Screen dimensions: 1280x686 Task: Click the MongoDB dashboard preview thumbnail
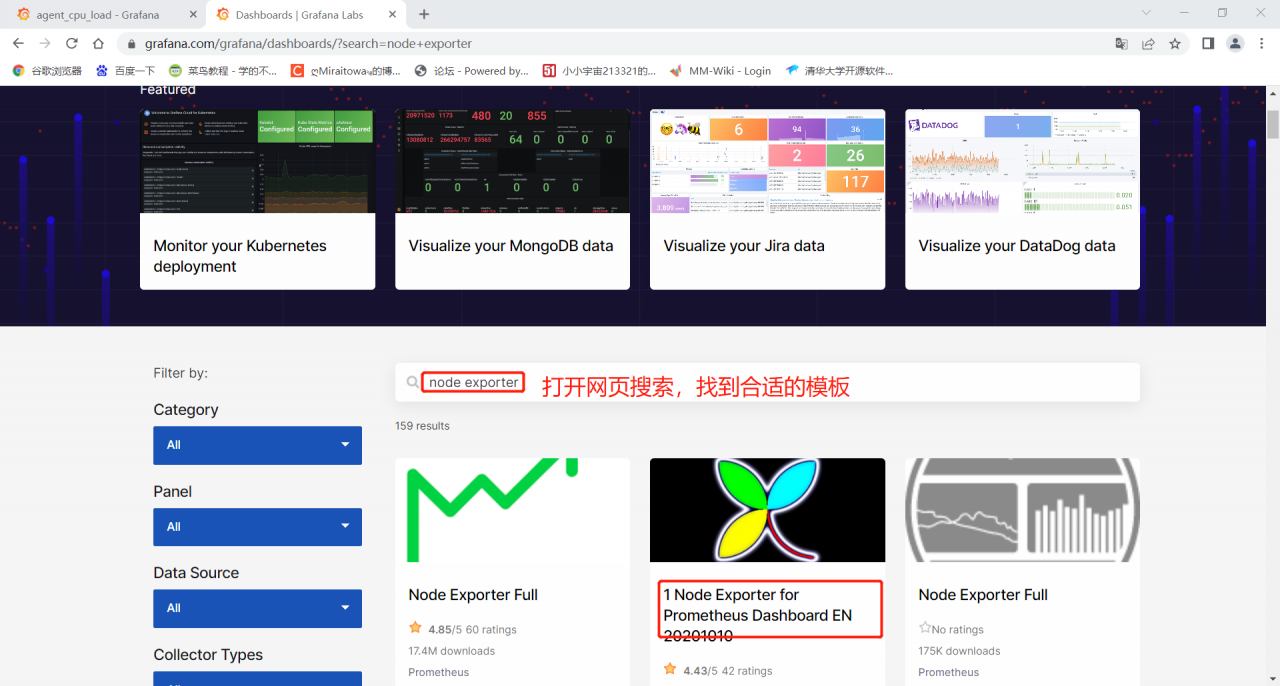click(x=512, y=161)
